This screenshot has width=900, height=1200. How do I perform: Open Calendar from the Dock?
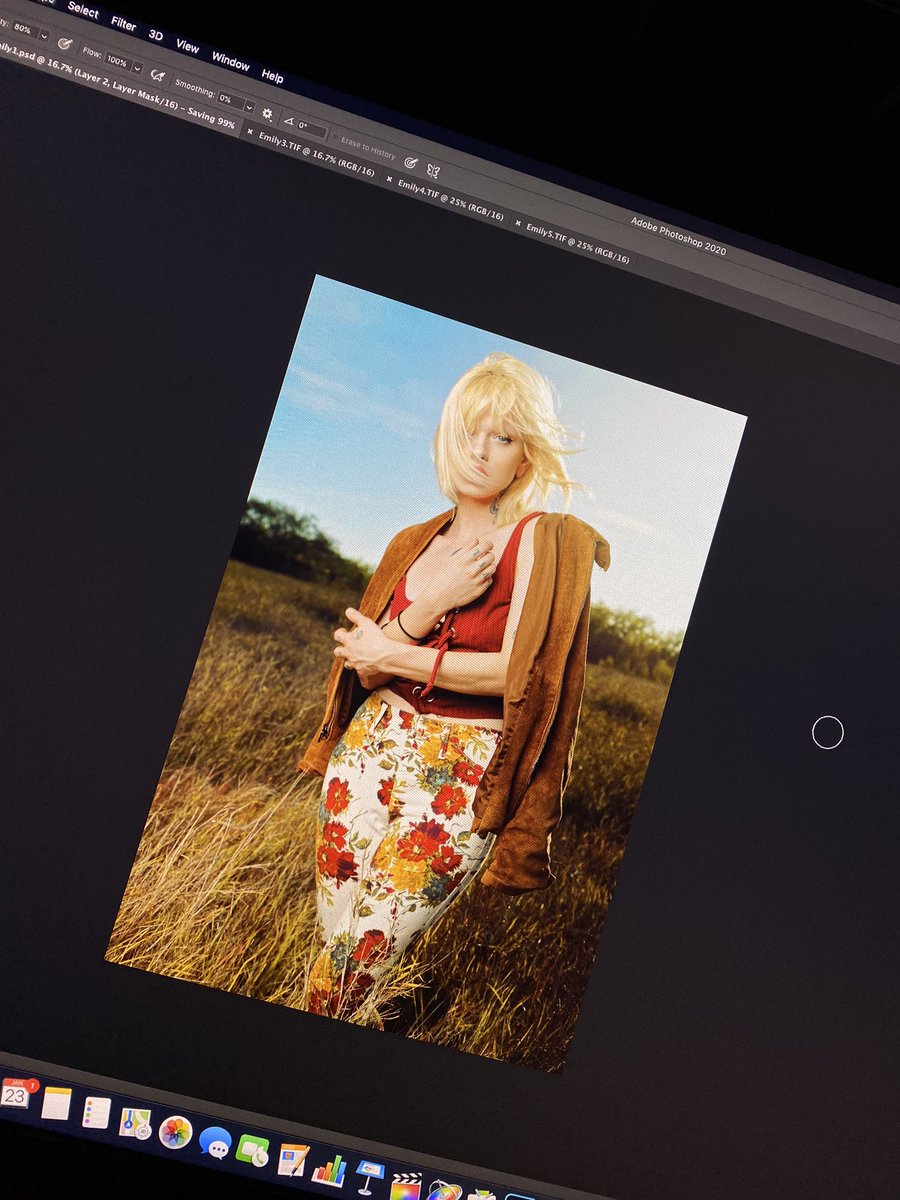[17, 1094]
